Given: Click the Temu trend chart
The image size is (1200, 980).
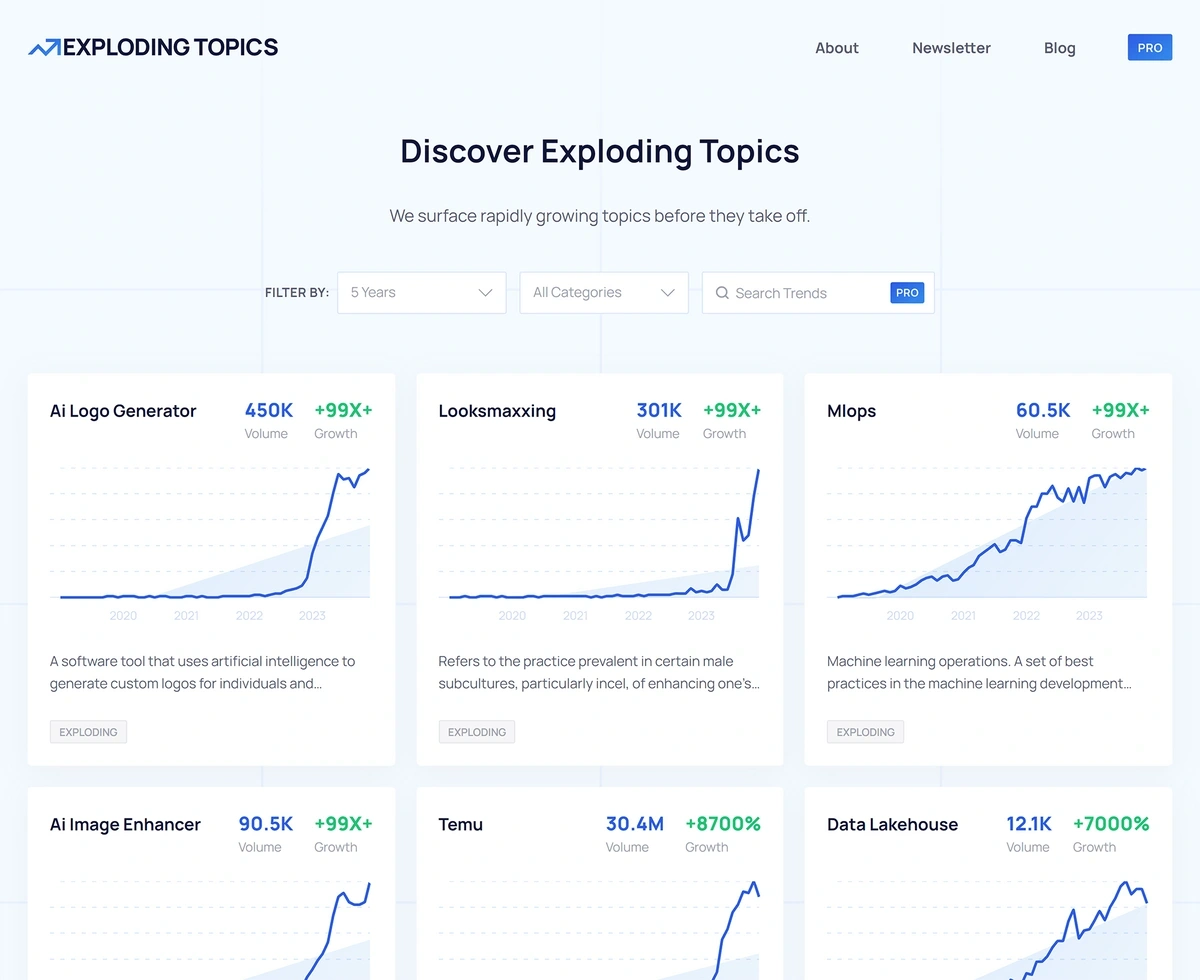Looking at the screenshot, I should pos(600,928).
